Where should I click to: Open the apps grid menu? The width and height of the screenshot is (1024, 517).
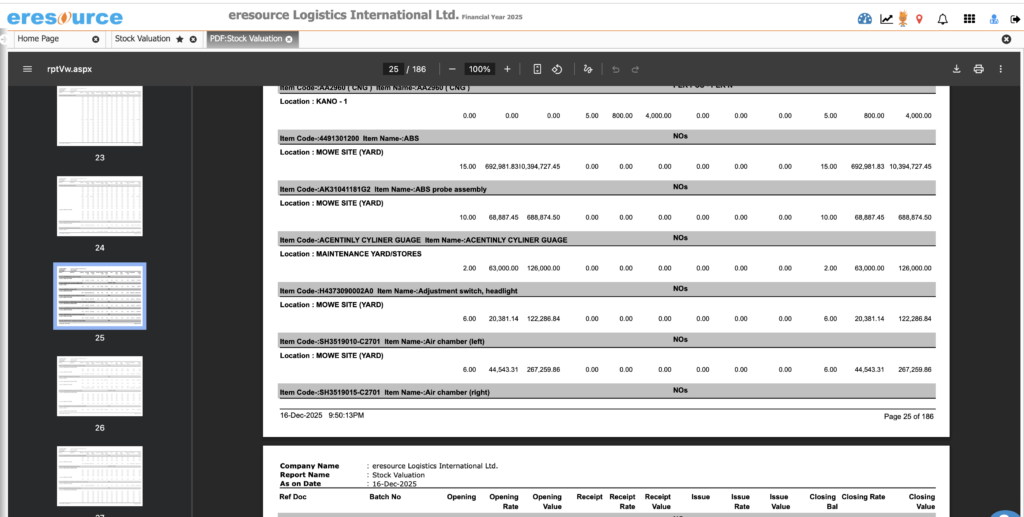coord(969,18)
